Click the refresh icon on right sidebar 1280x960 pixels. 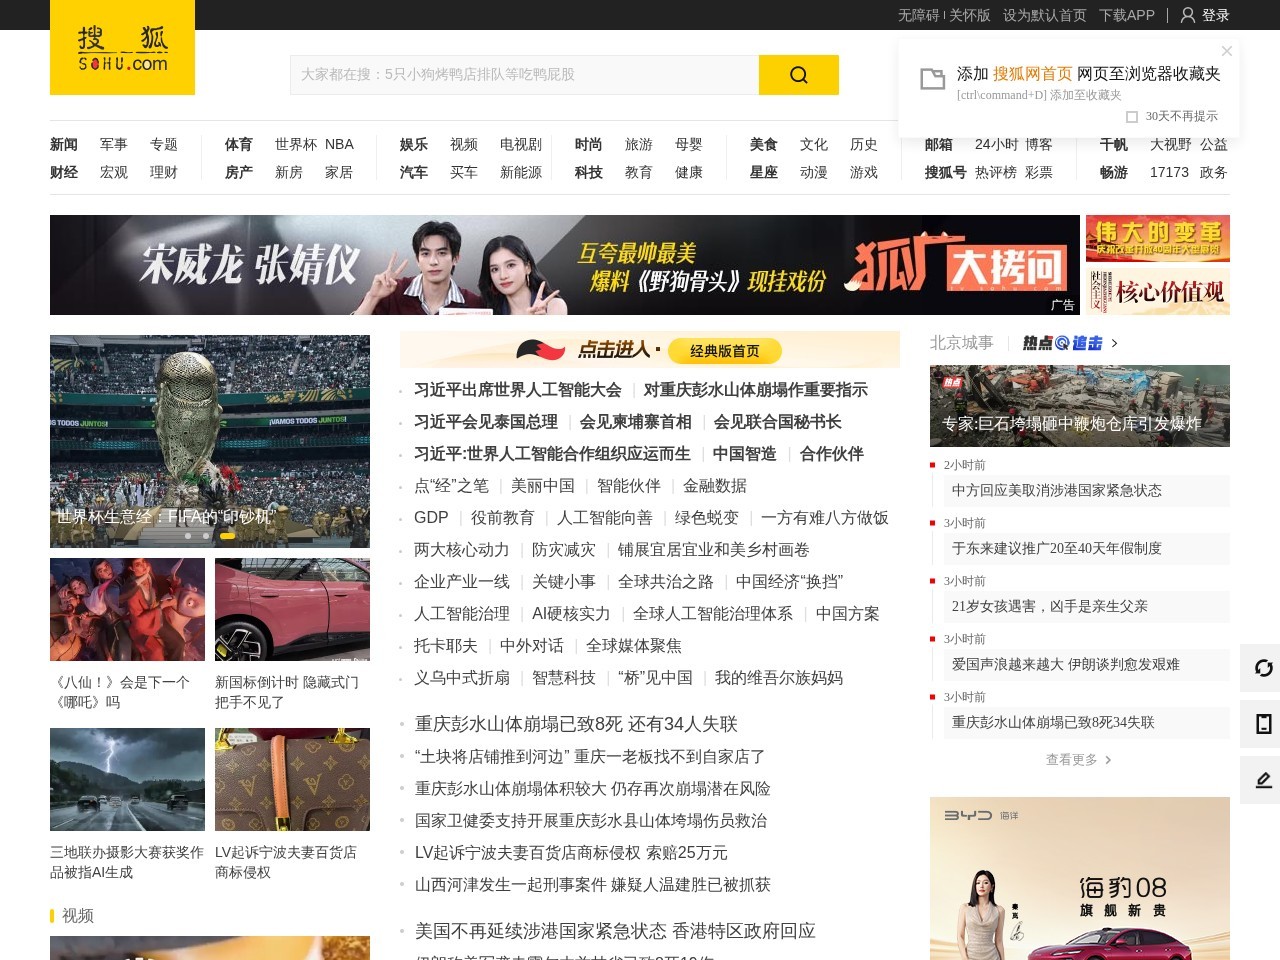point(1263,668)
